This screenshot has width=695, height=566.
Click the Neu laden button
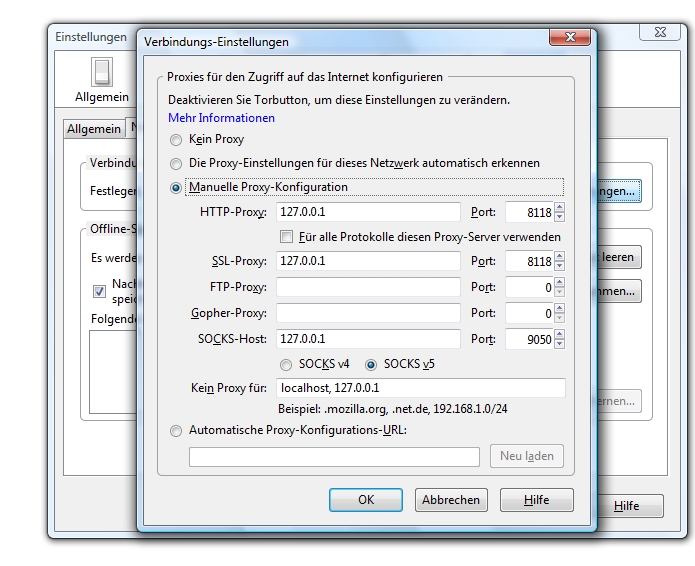point(527,456)
